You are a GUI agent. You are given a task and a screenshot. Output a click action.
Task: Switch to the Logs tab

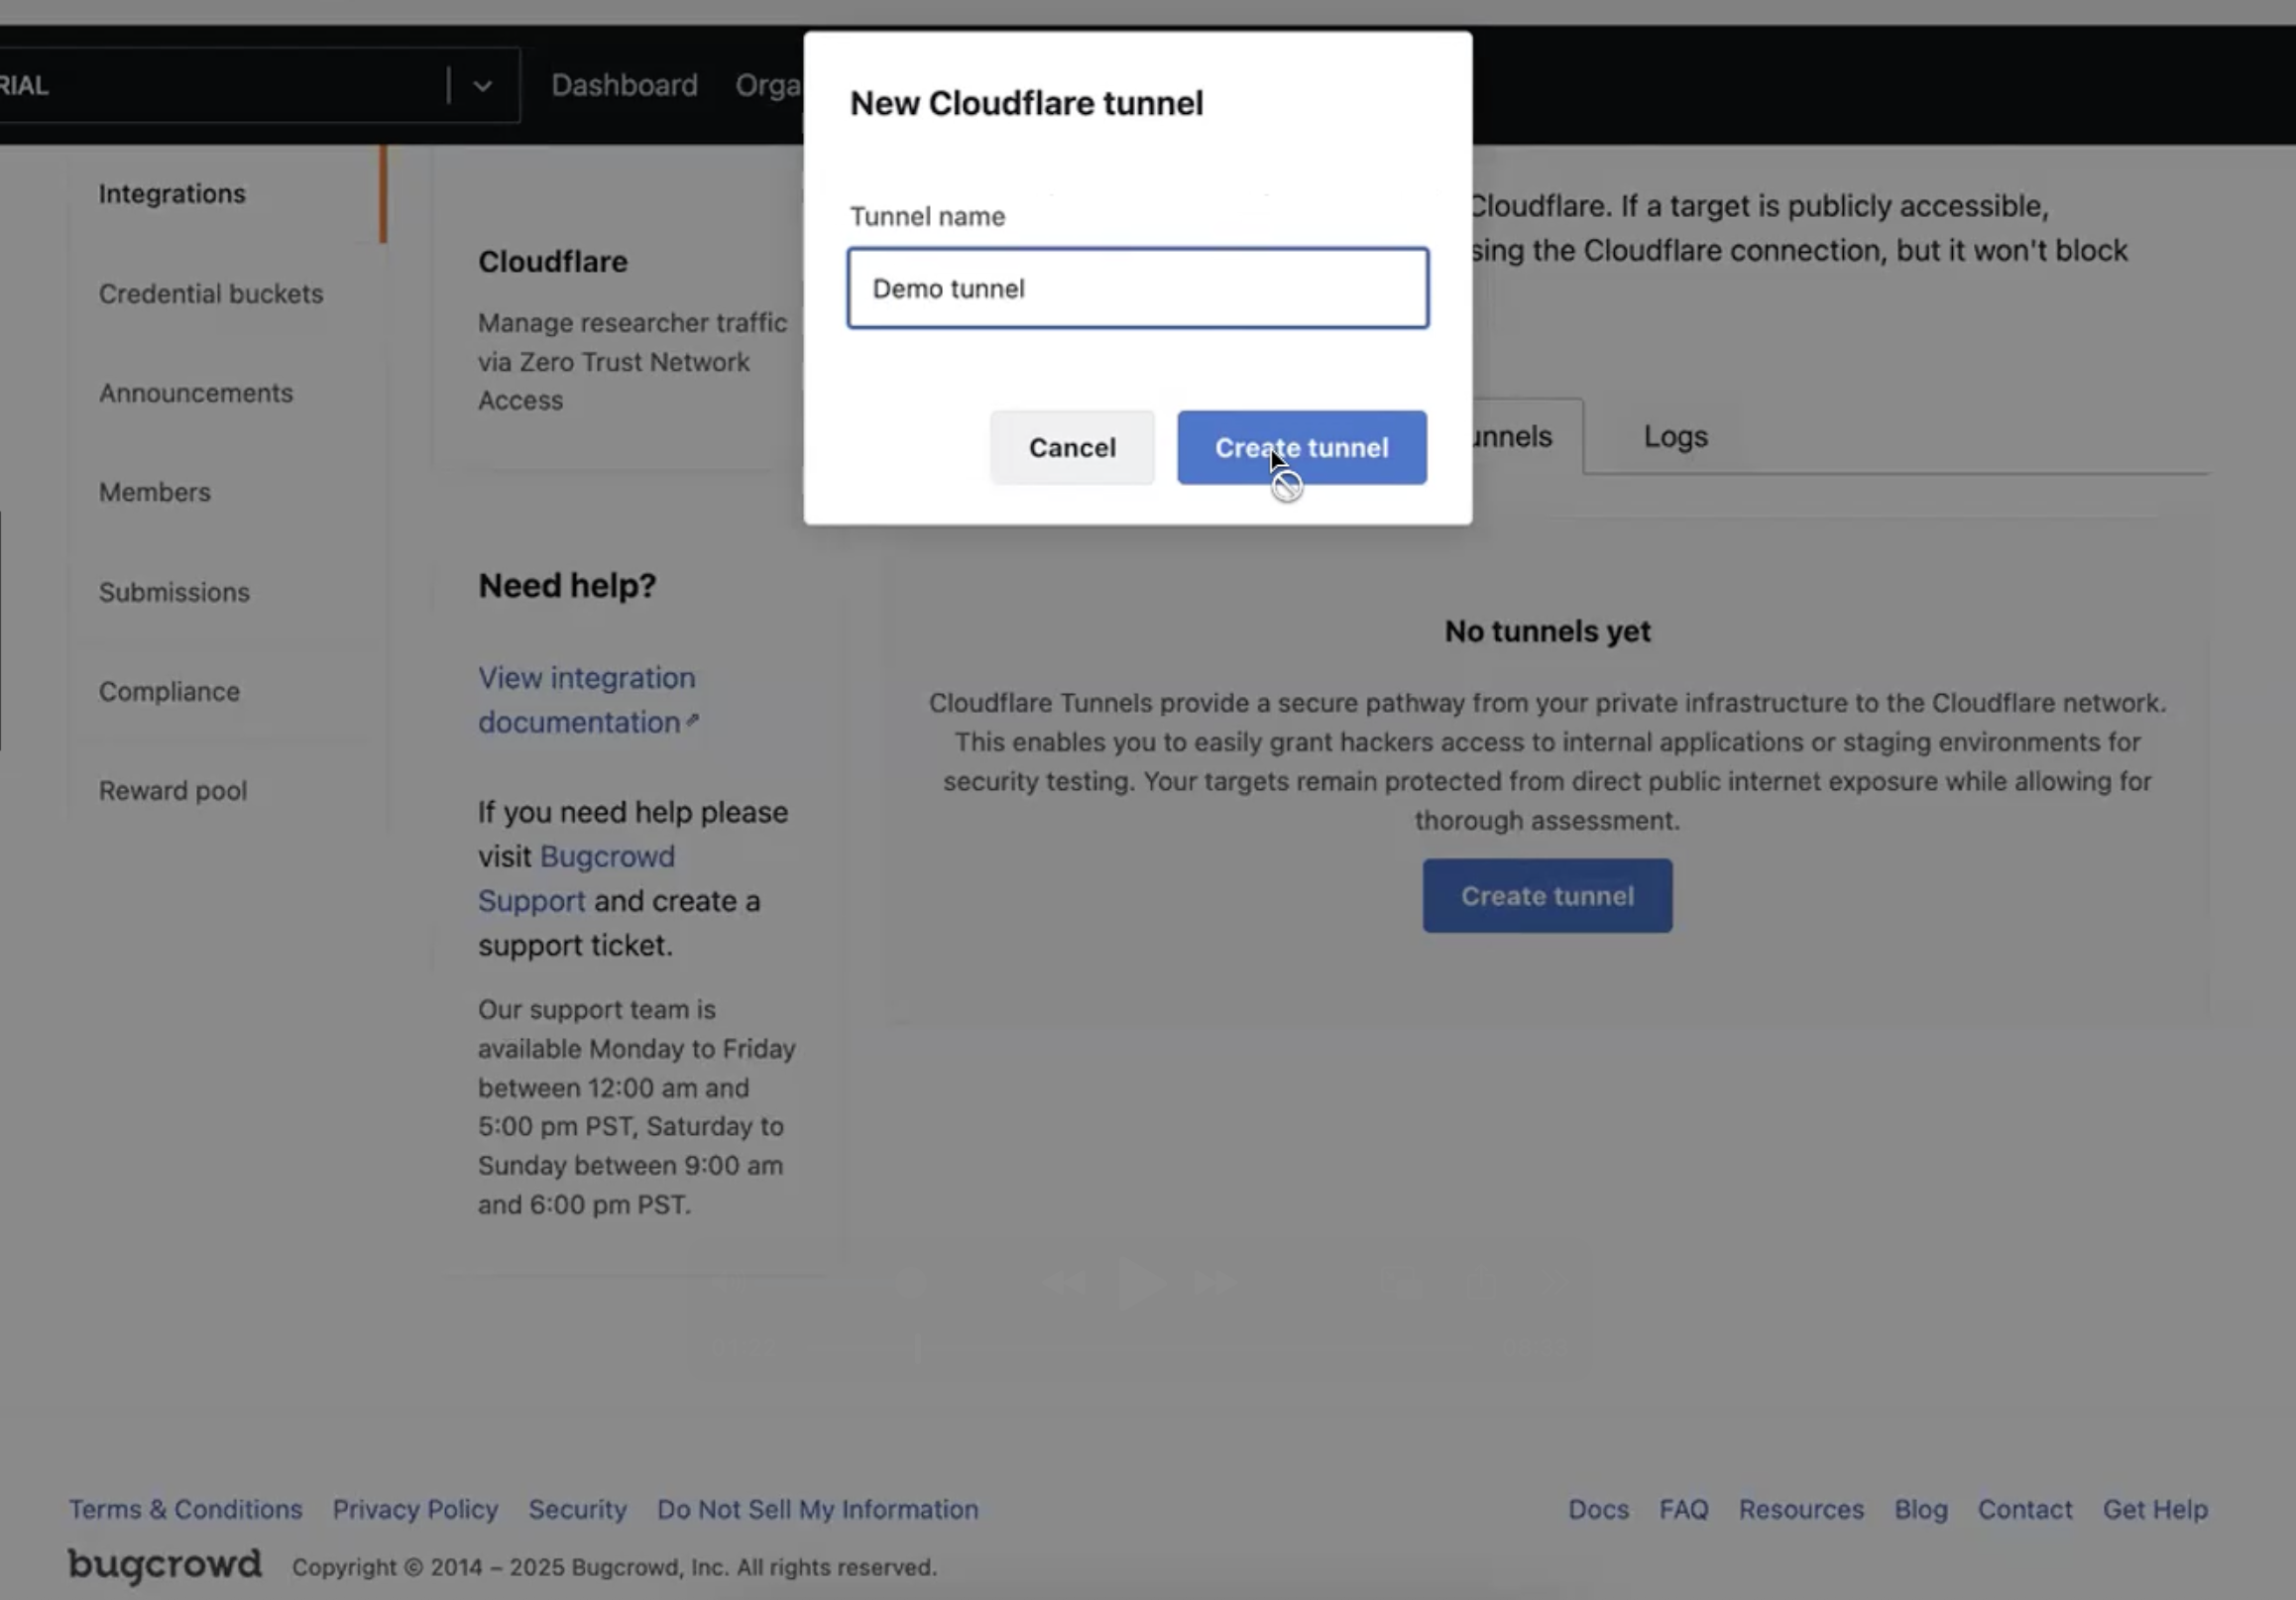tap(1675, 436)
